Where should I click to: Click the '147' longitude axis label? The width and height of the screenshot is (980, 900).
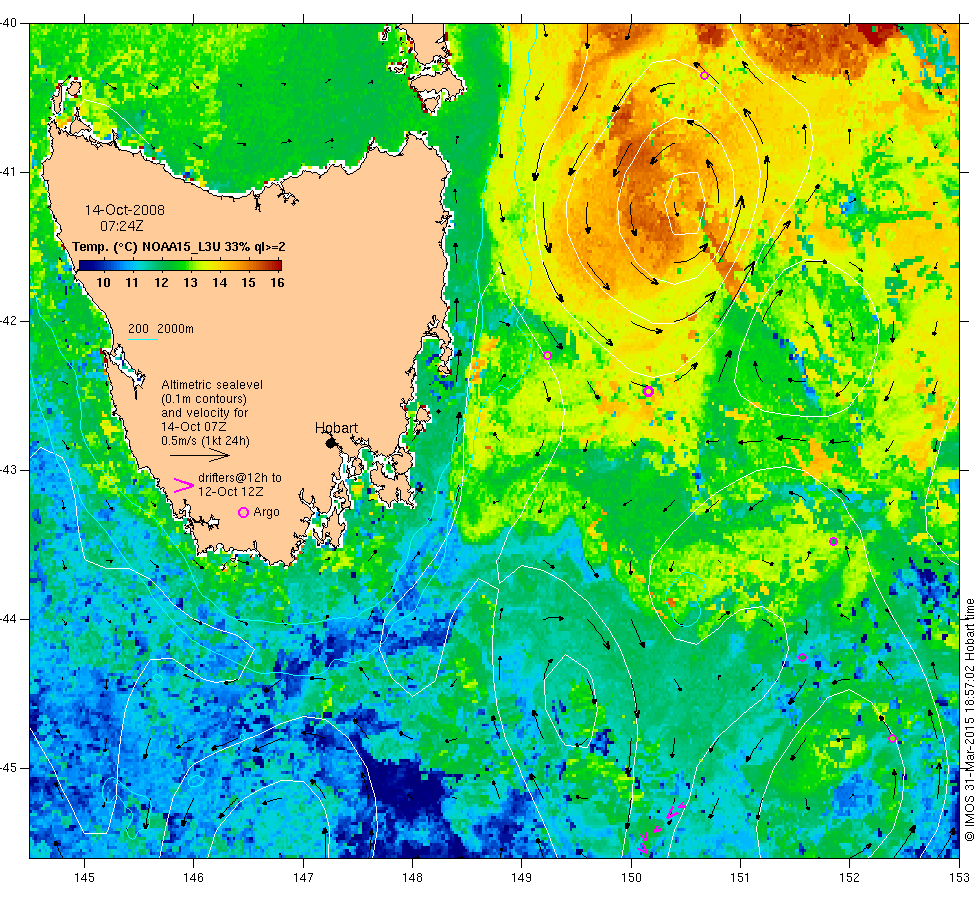(303, 878)
